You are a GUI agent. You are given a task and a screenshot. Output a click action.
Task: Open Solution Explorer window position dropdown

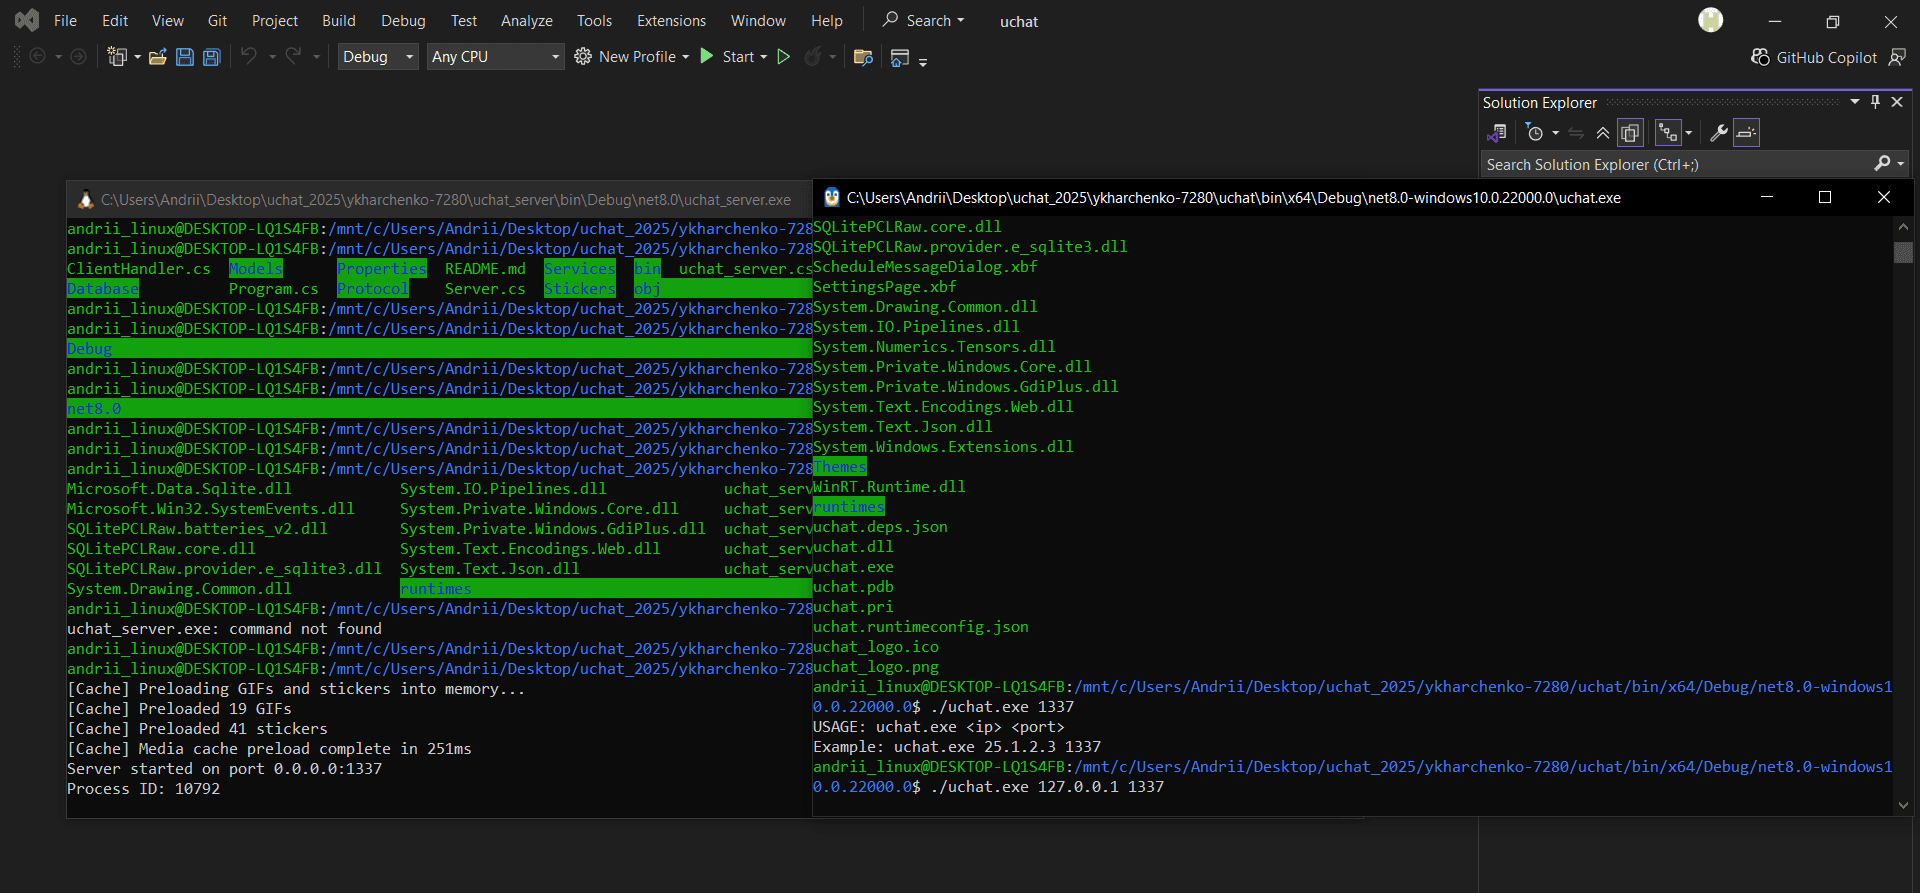(x=1854, y=102)
